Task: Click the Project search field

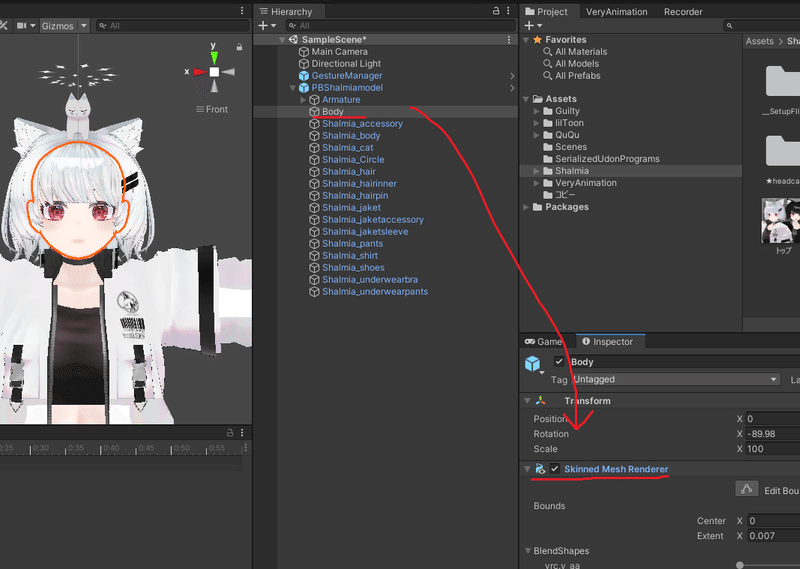Action: tap(761, 26)
